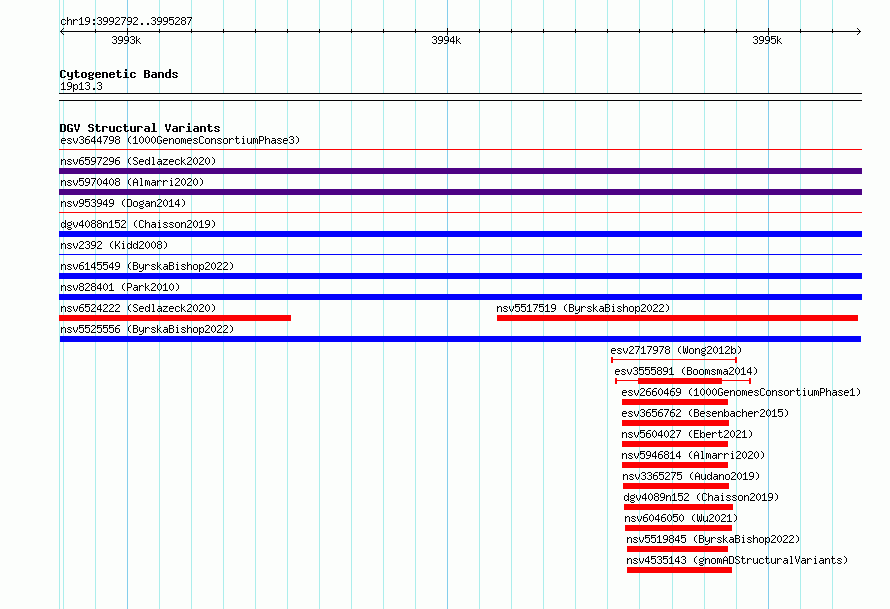Click the esv3555891 (Boomsma2014) label
Image resolution: width=890 pixels, height=609 pixels.
tap(686, 371)
